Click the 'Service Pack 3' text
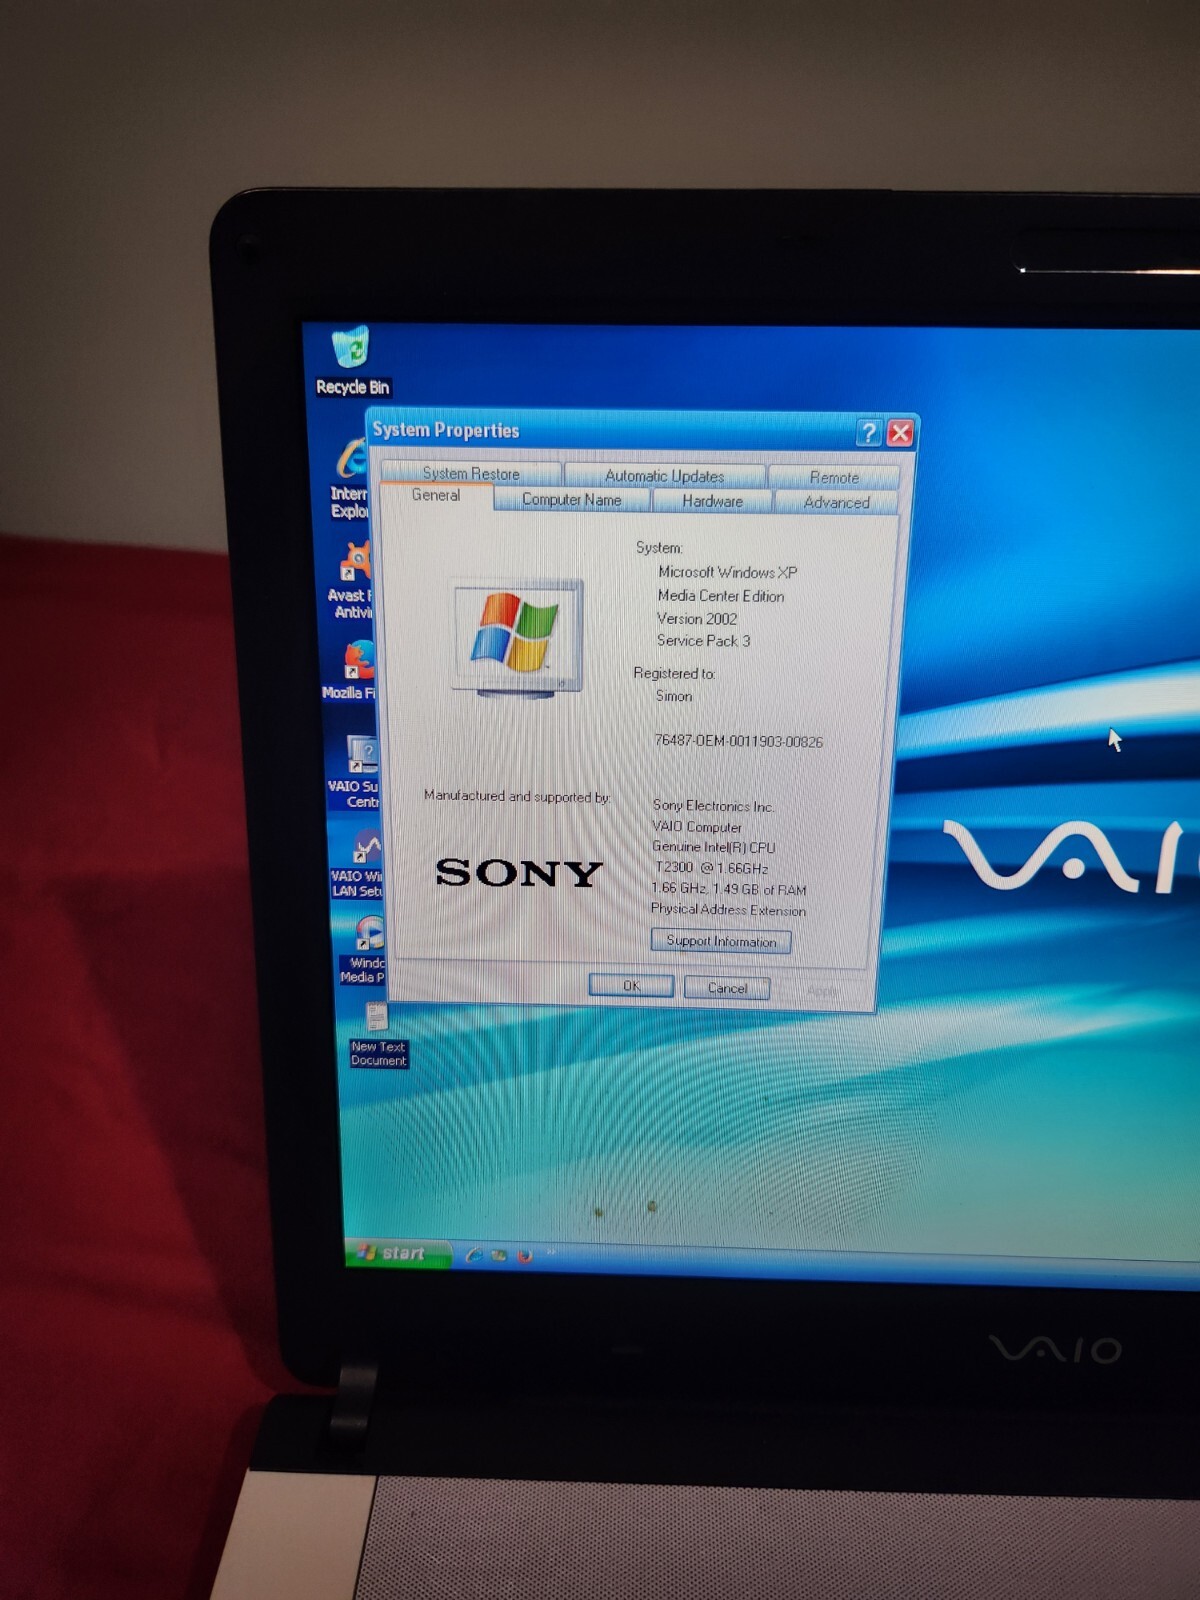The width and height of the screenshot is (1200, 1600). coord(703,641)
